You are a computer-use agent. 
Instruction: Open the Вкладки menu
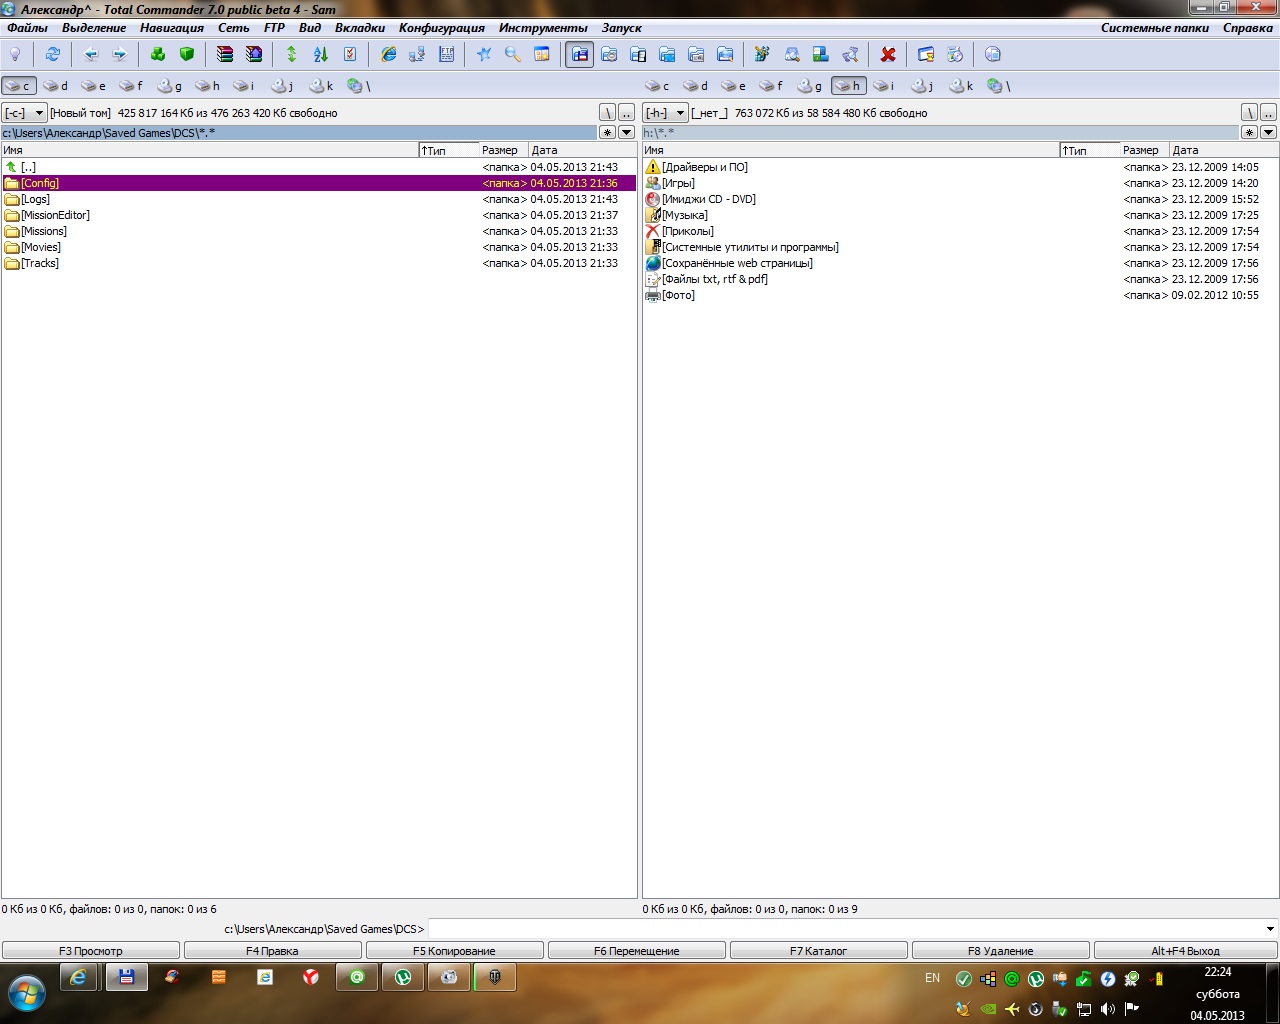[360, 28]
